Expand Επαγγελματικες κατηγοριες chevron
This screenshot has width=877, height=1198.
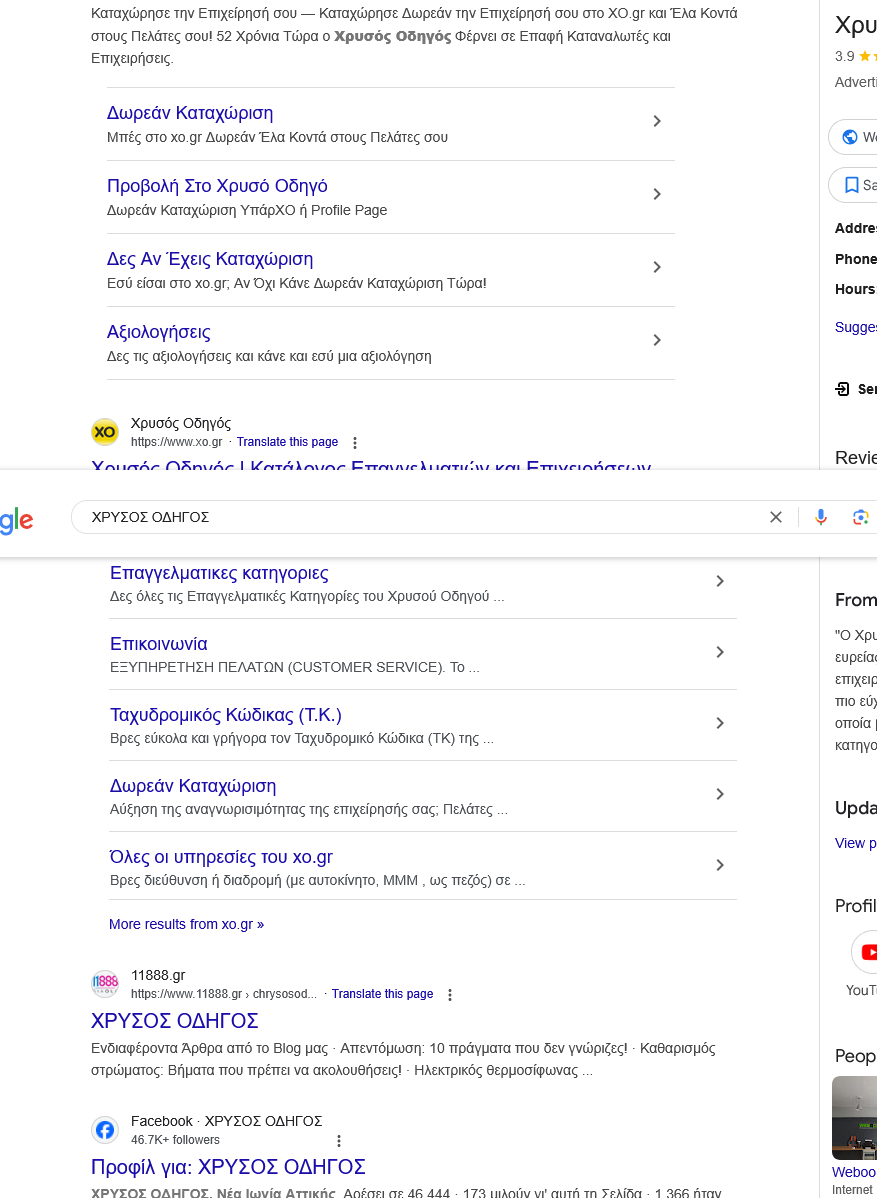(x=720, y=581)
